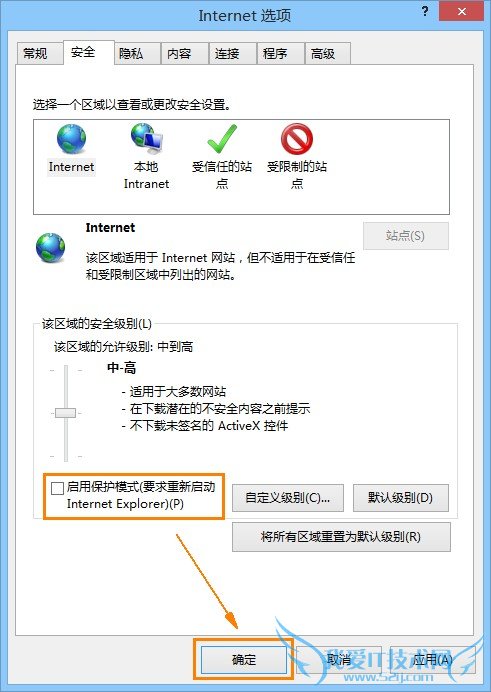The image size is (491, 692).
Task: Open the 高级 tab
Action: pyautogui.click(x=323, y=54)
